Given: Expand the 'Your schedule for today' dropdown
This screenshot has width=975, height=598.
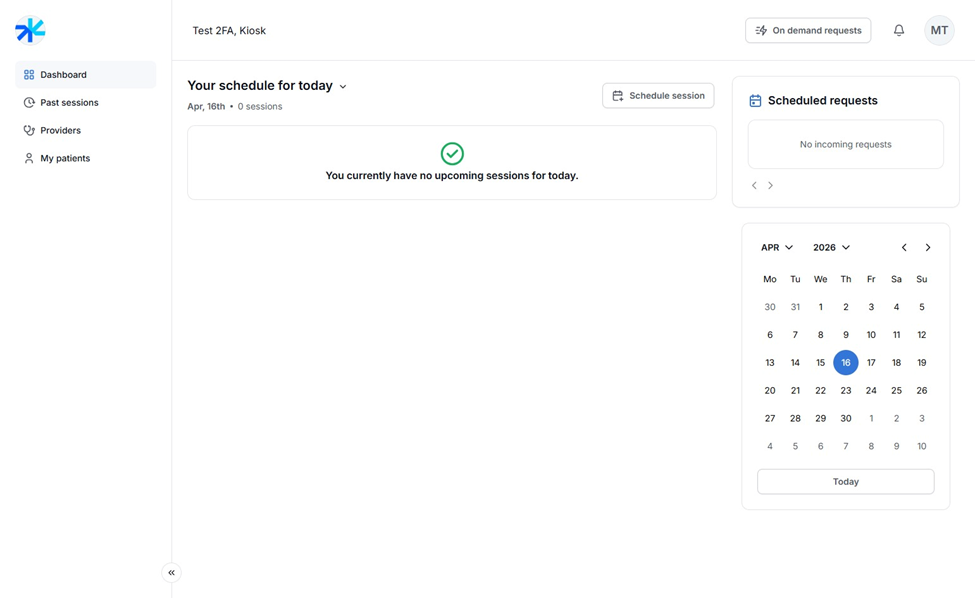Looking at the screenshot, I should point(343,87).
